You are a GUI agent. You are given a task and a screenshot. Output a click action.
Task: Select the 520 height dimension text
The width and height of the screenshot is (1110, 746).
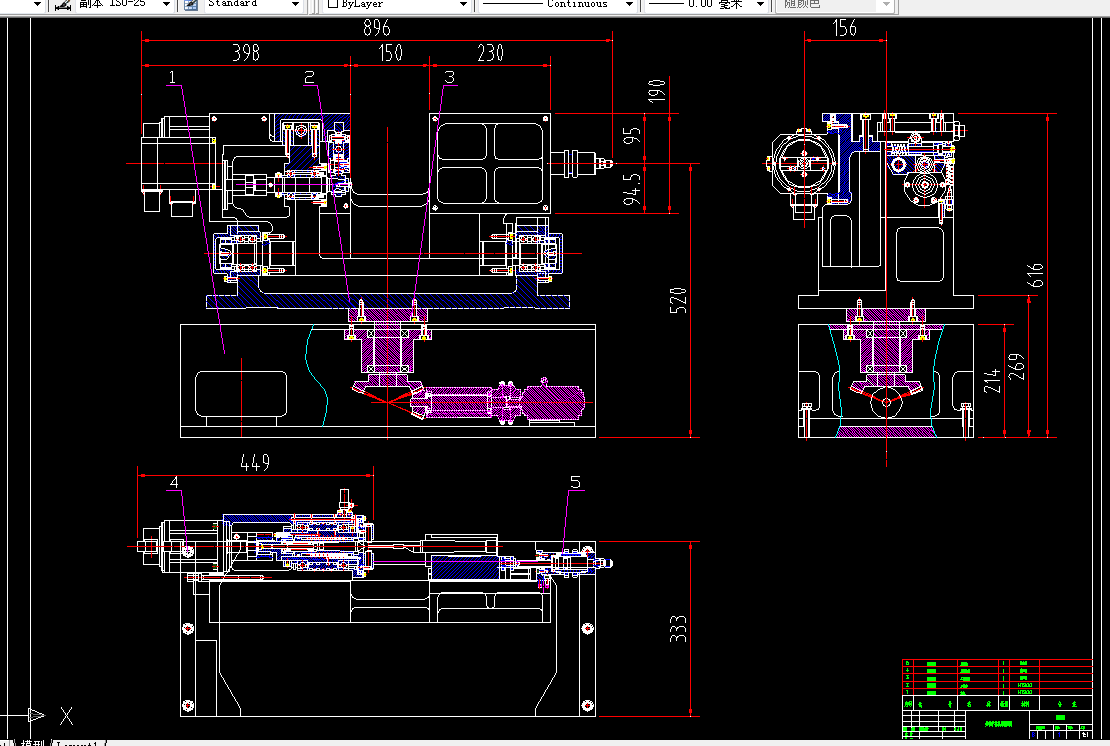(678, 300)
